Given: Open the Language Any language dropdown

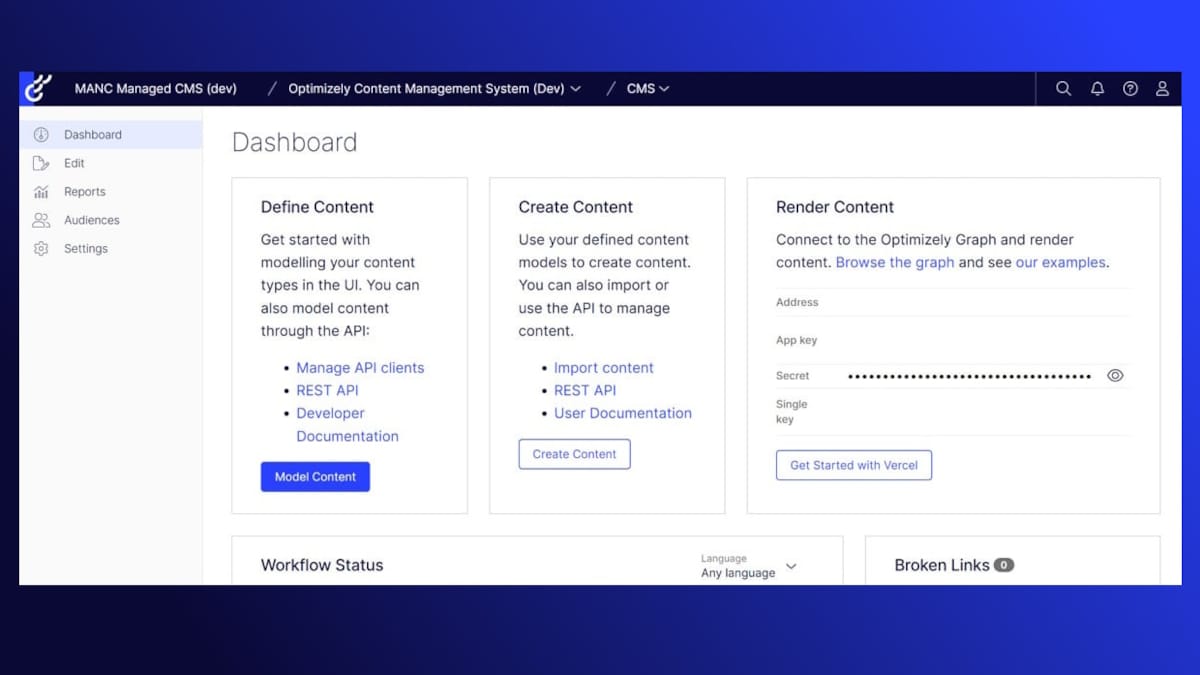Looking at the screenshot, I should [x=749, y=566].
